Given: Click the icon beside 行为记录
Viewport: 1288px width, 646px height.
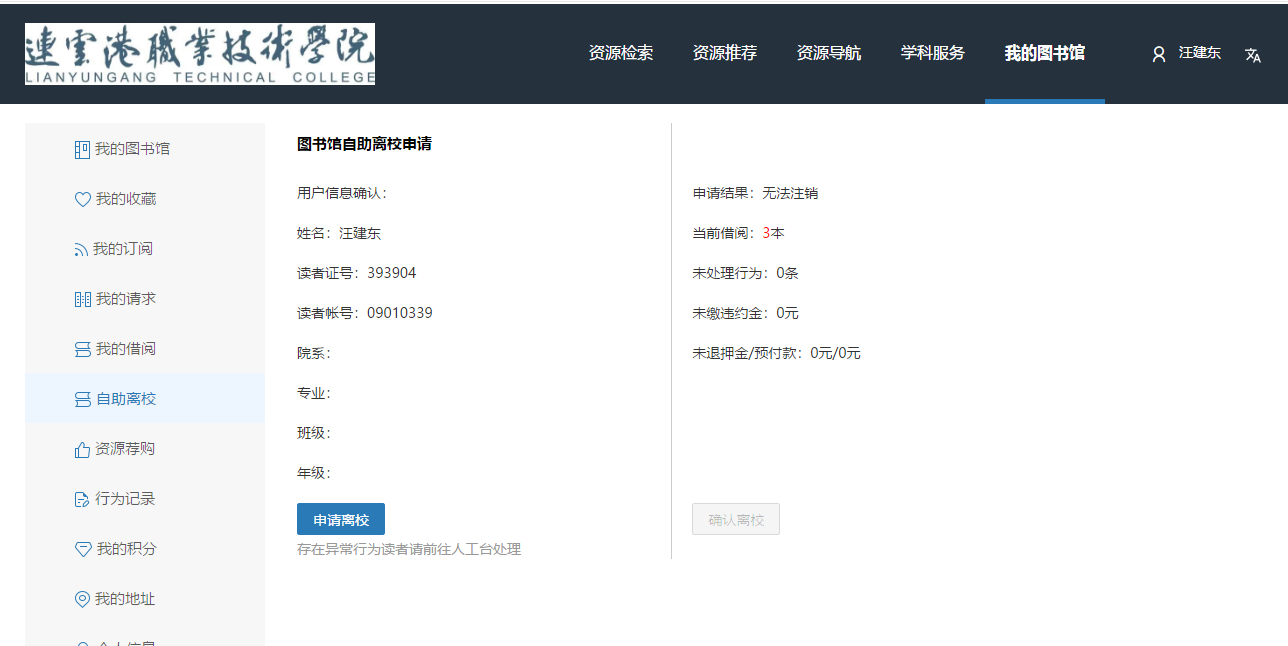Looking at the screenshot, I should point(82,499).
